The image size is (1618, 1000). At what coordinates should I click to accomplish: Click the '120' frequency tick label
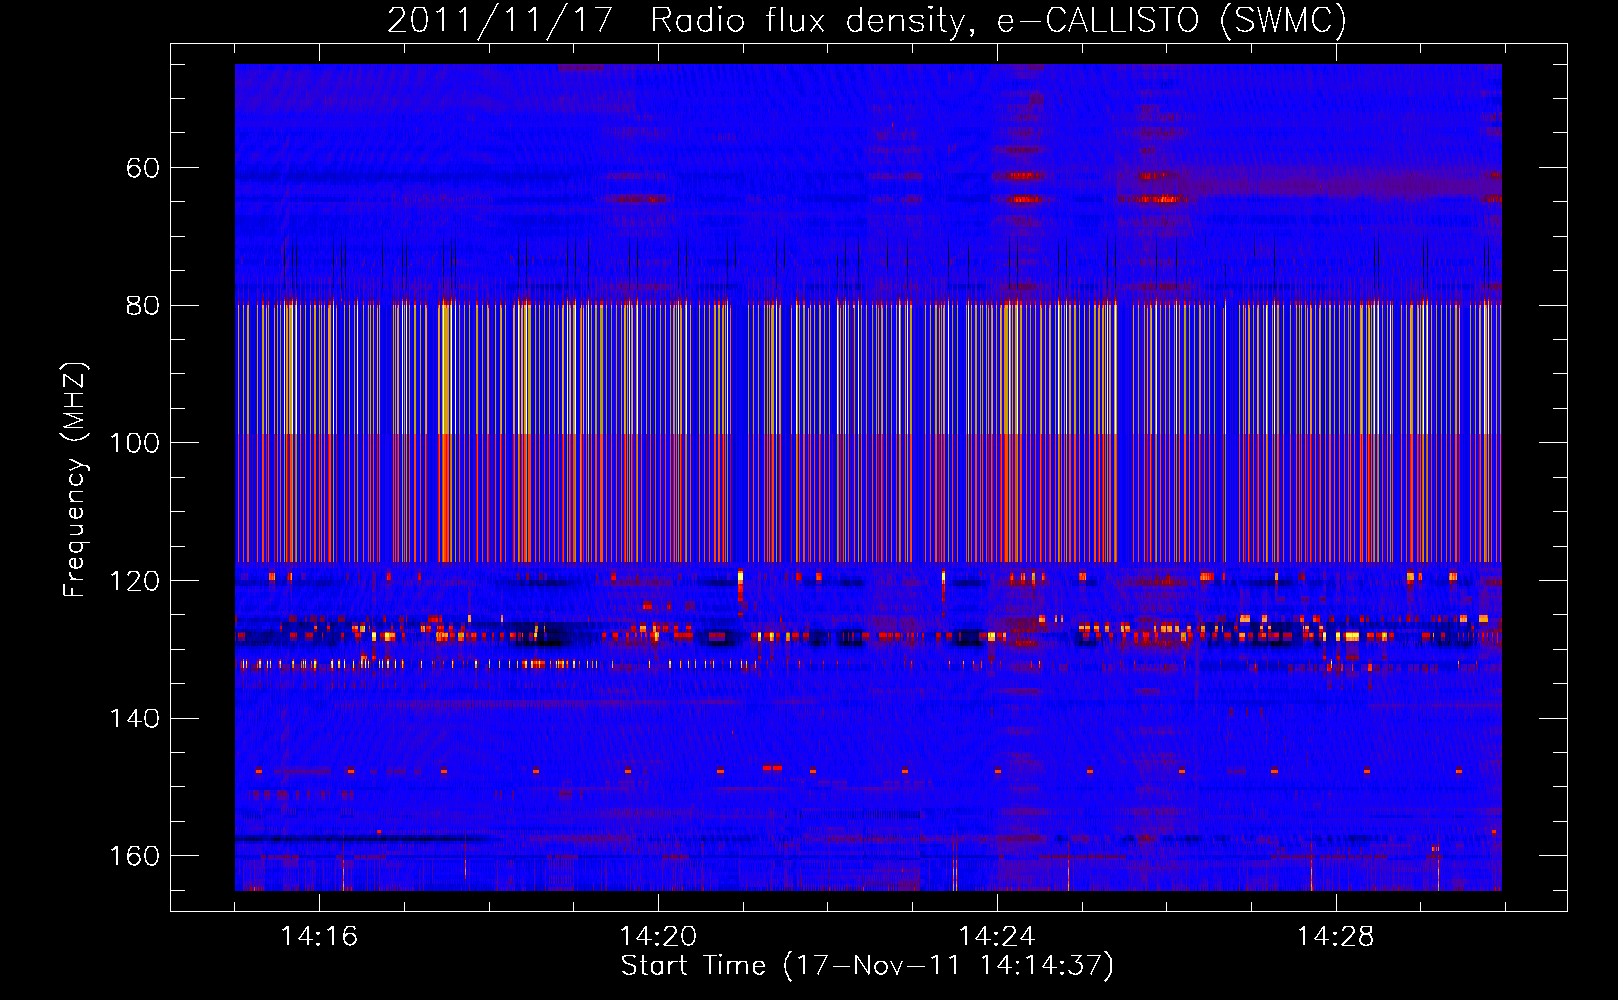click(134, 581)
